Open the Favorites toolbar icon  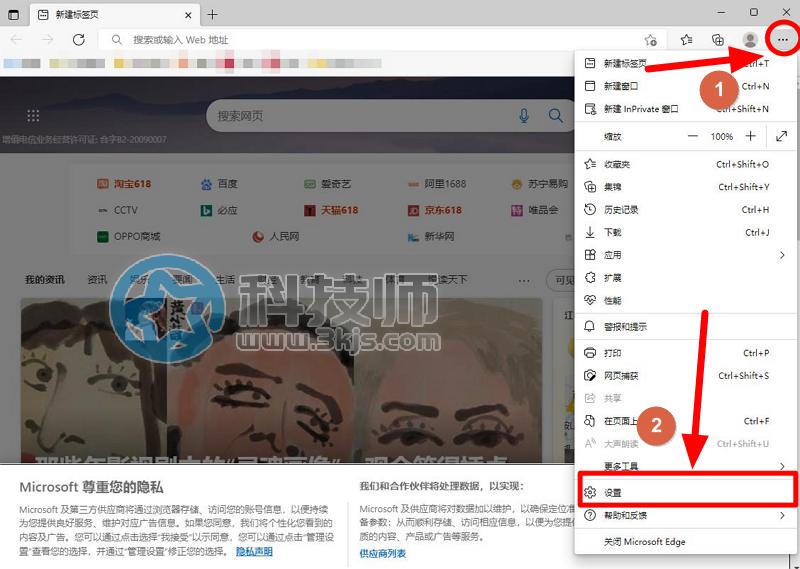coord(687,40)
